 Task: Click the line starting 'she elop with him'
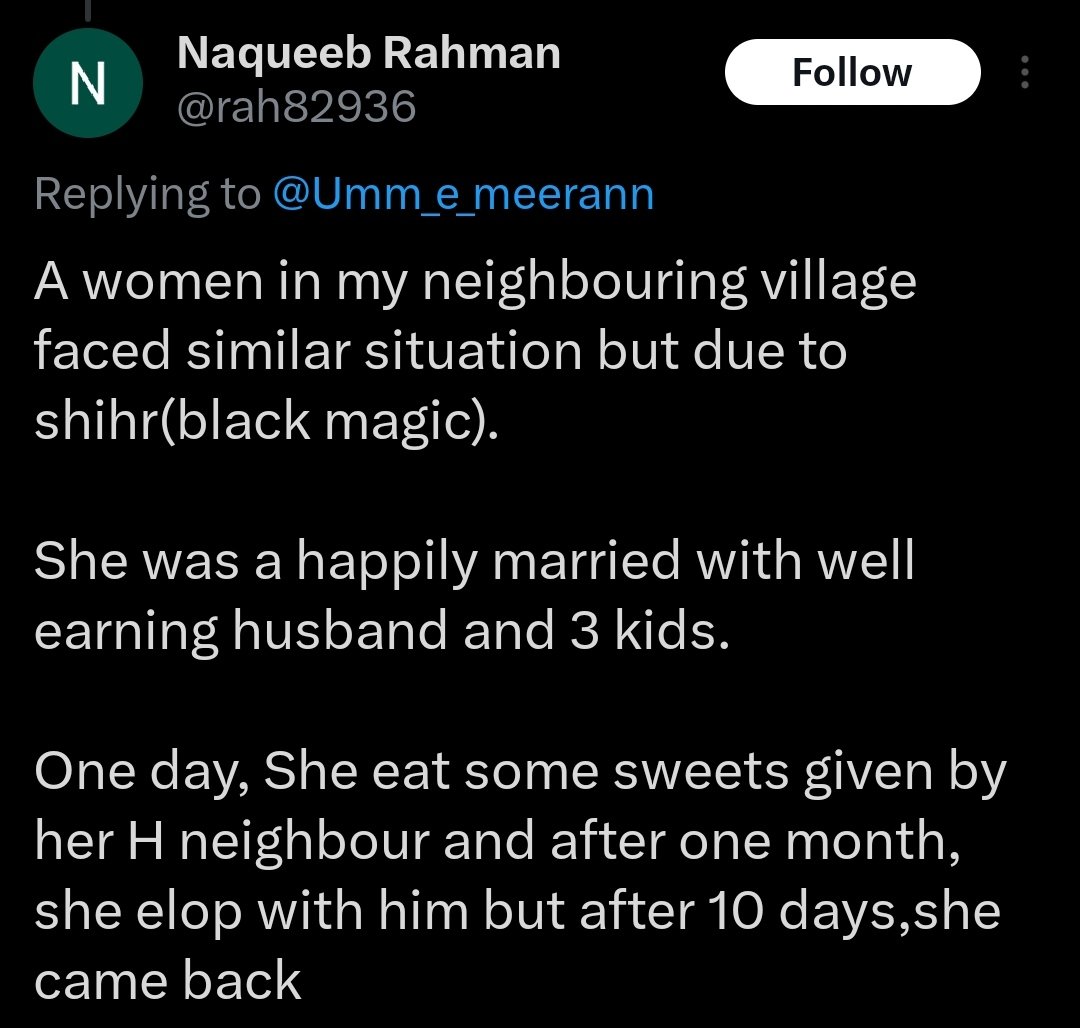coord(517,910)
